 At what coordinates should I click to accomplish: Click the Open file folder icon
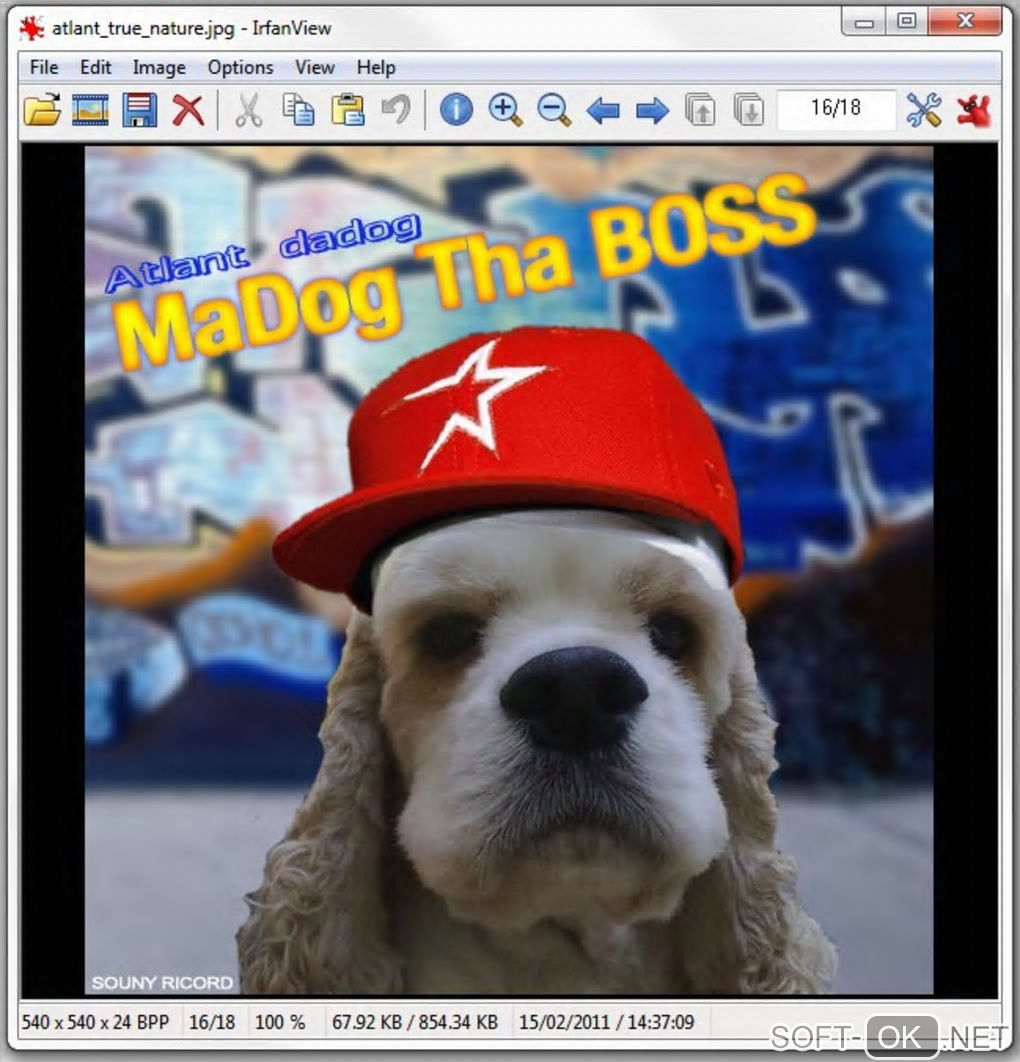[x=42, y=109]
